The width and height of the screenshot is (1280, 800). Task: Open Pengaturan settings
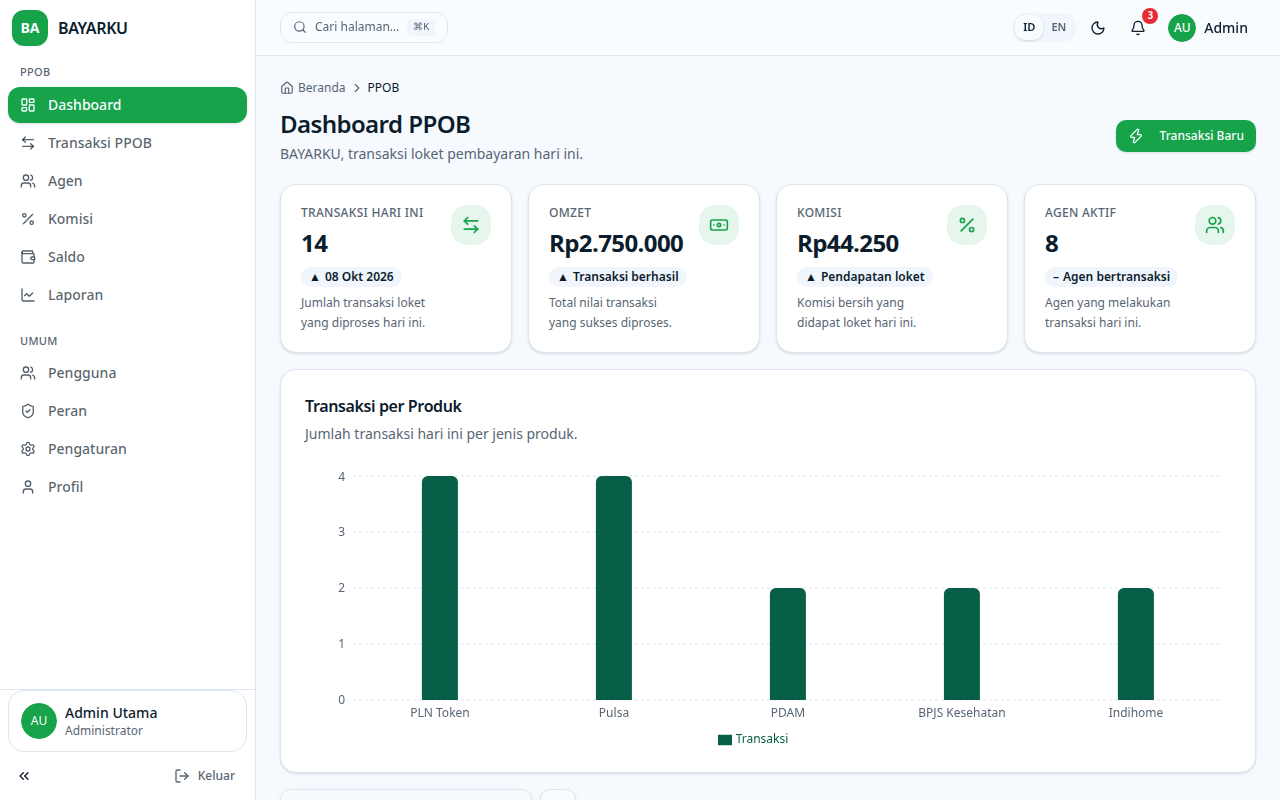127,449
